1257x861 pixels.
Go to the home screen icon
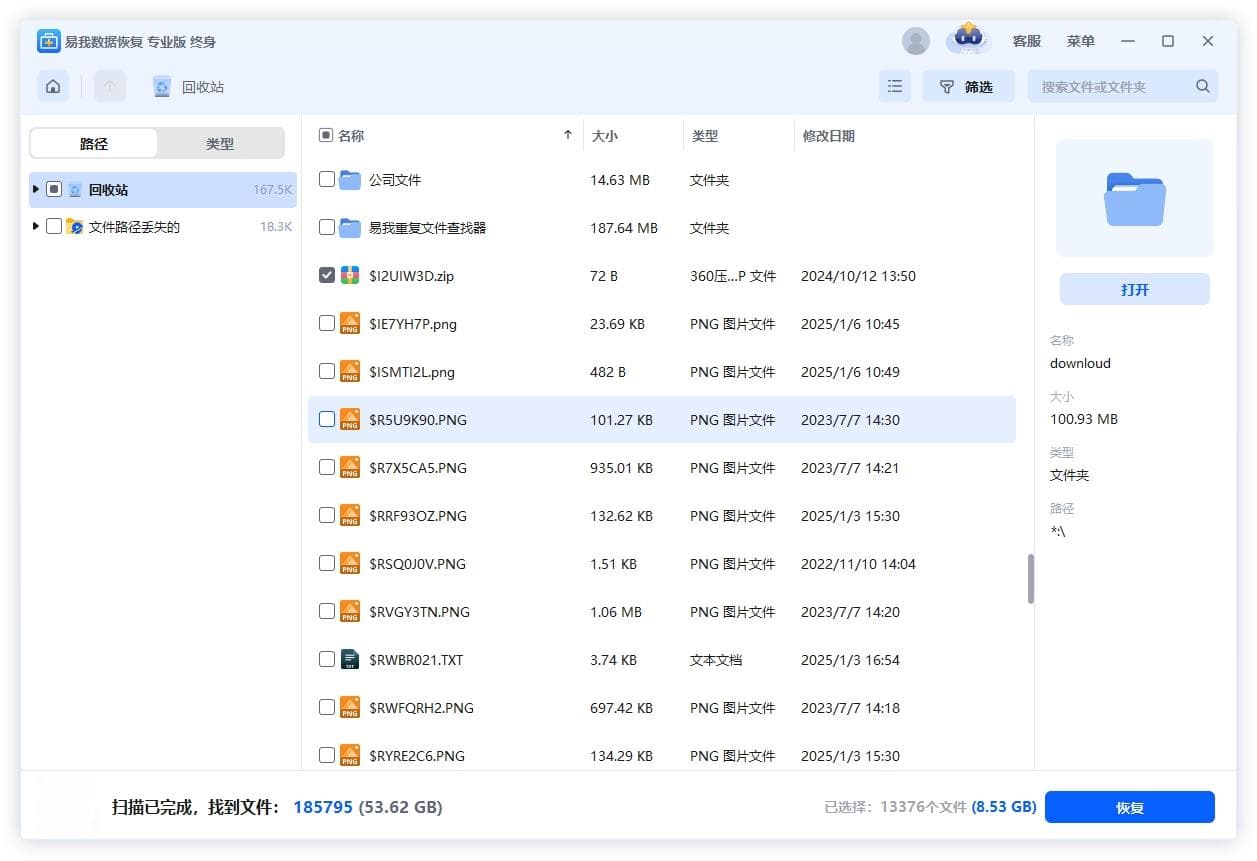pyautogui.click(x=53, y=87)
